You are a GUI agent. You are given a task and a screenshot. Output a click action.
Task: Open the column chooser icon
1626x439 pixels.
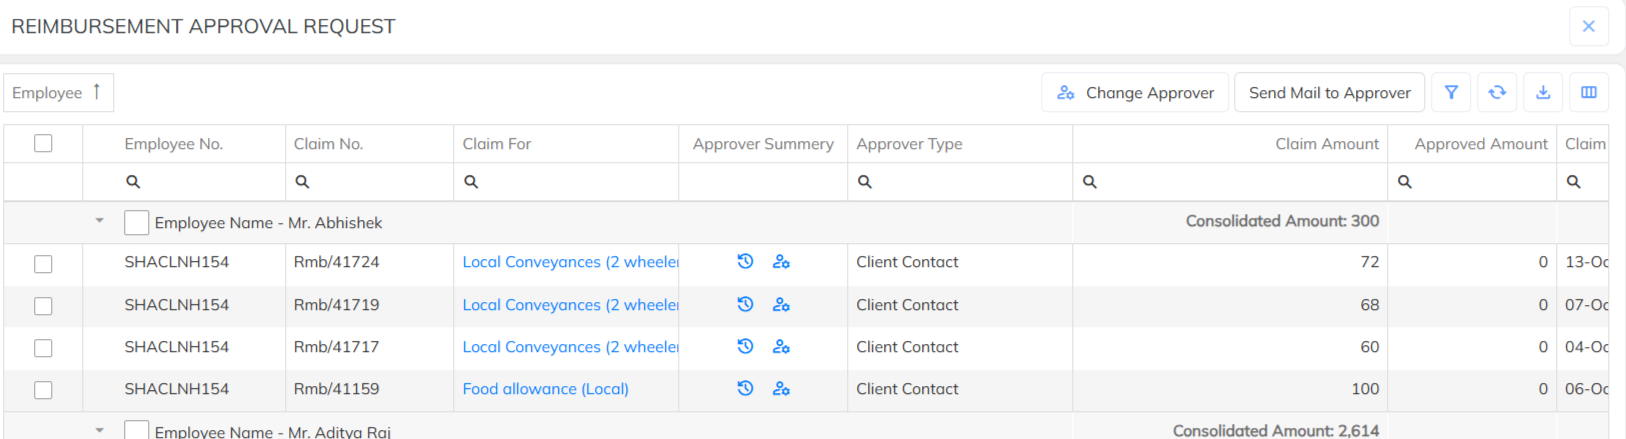point(1589,93)
